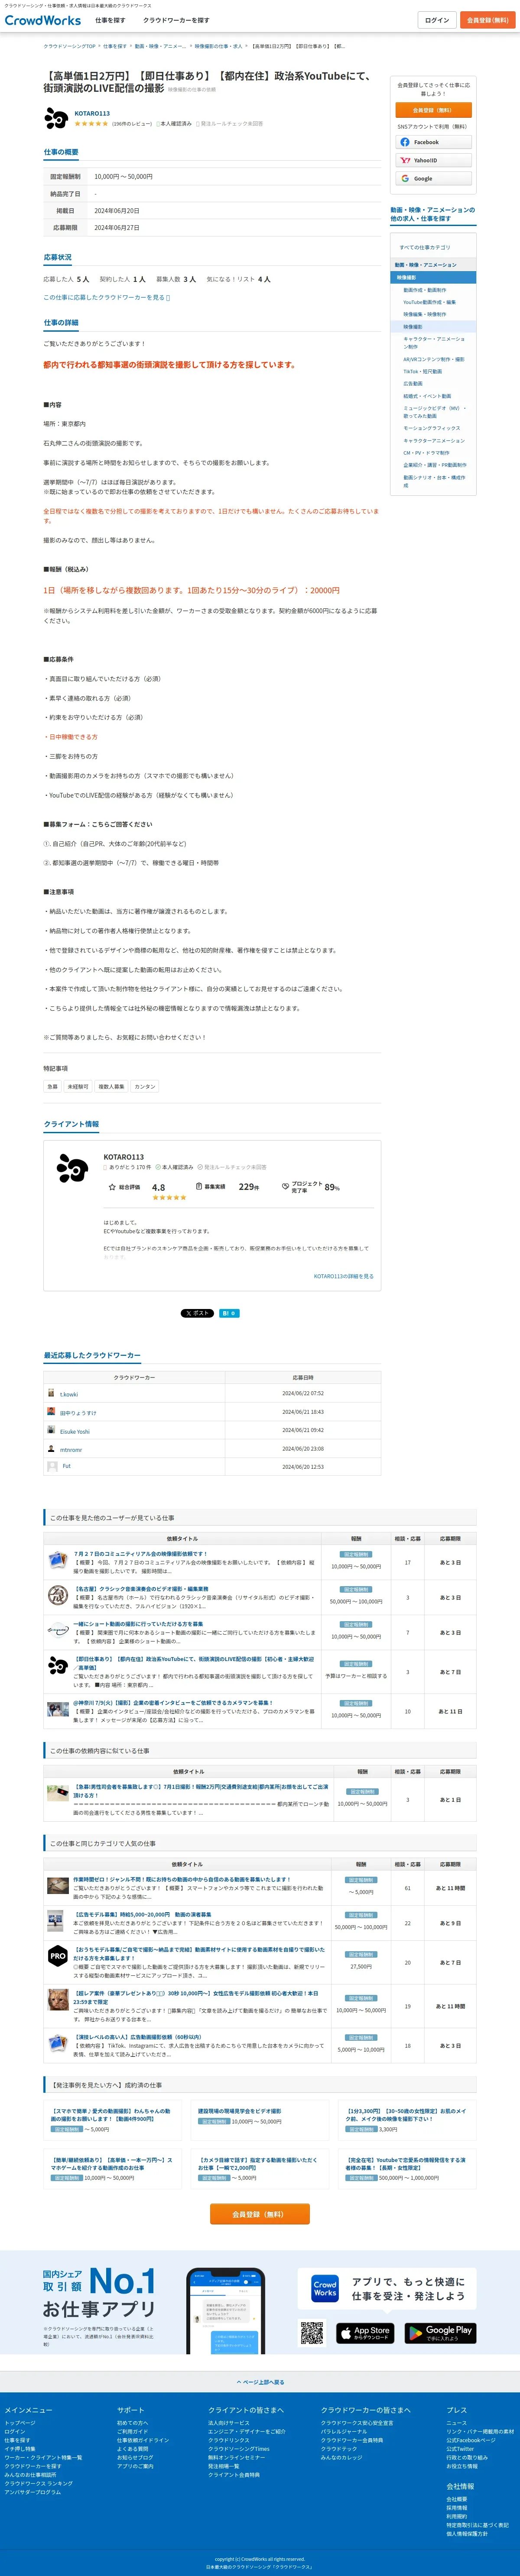
Task: Click the thumbnail of the 7月27日 job
Action: (57, 1560)
